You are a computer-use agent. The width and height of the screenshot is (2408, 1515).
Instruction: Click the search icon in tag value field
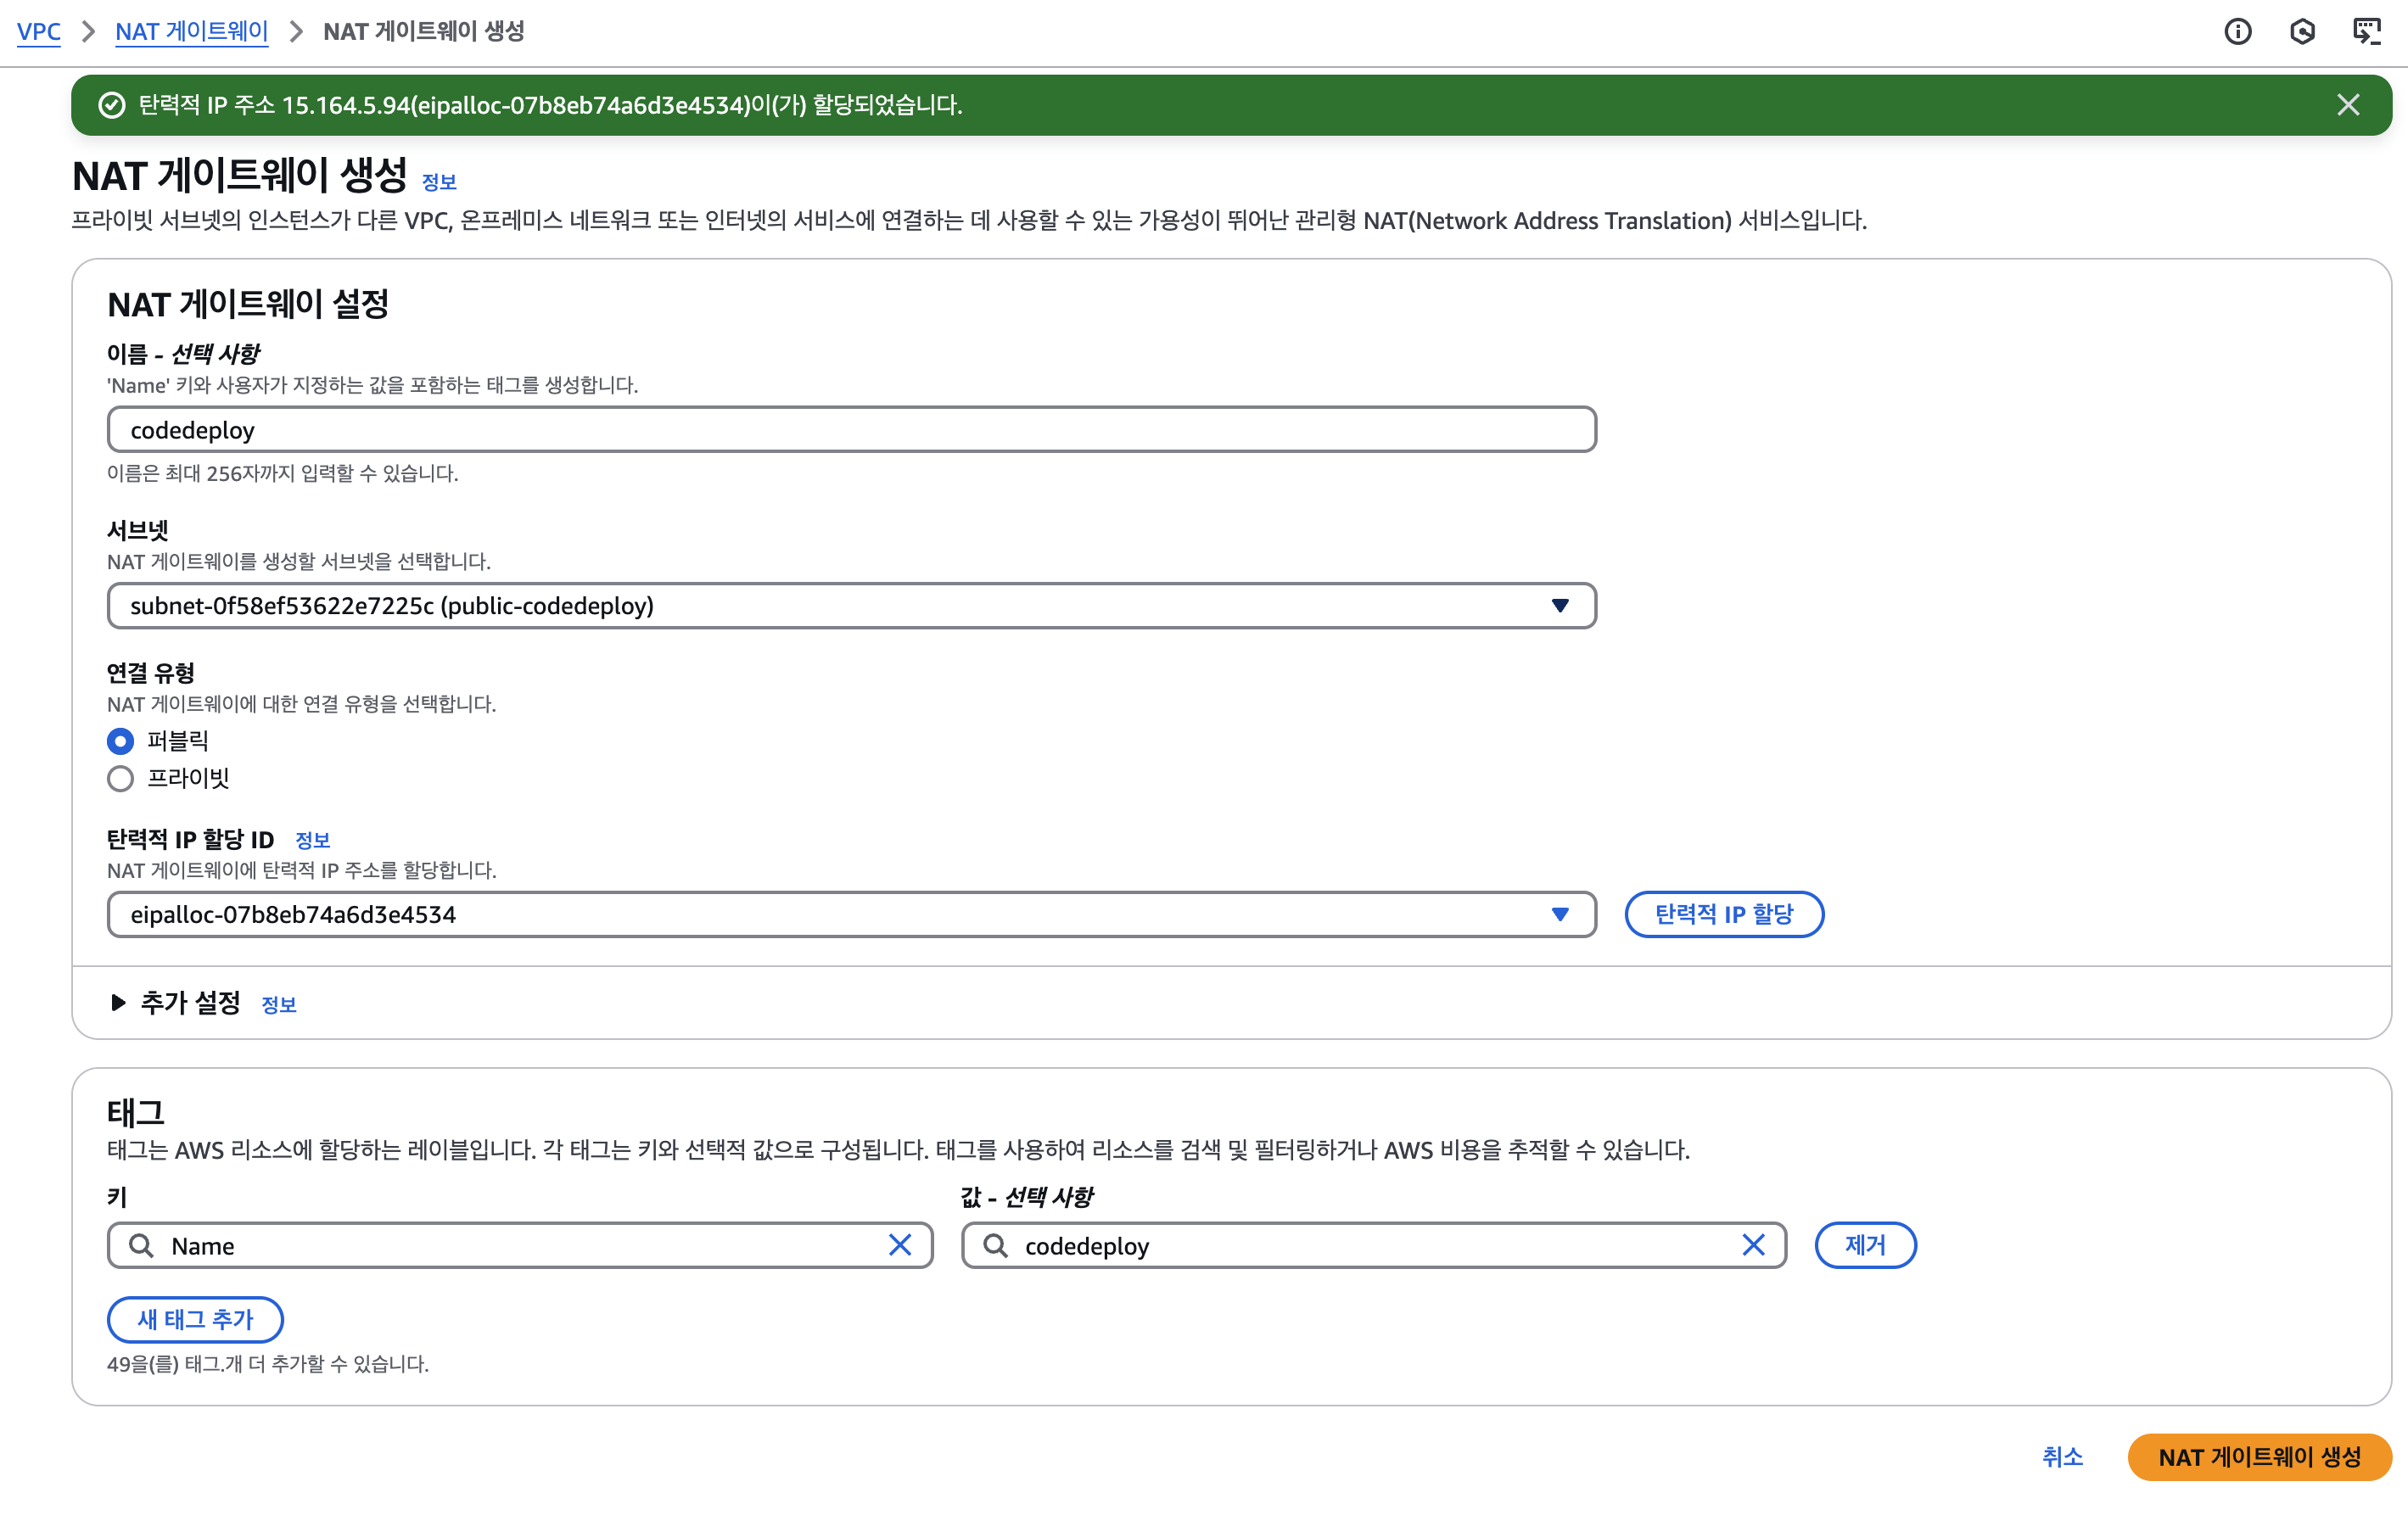[x=995, y=1245]
